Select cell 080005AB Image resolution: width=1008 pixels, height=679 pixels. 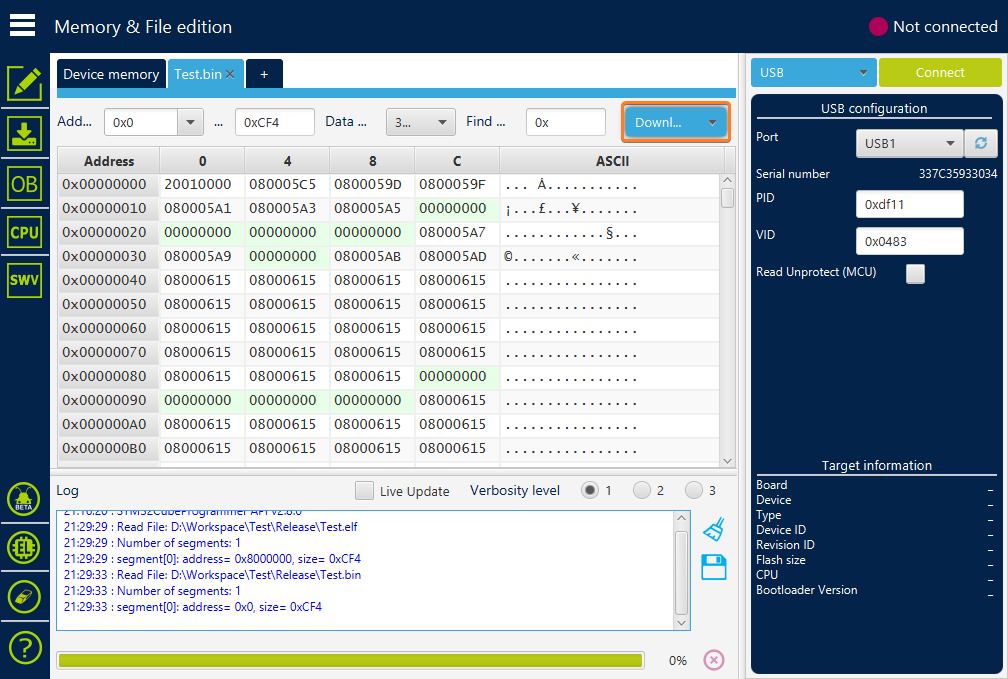point(372,257)
